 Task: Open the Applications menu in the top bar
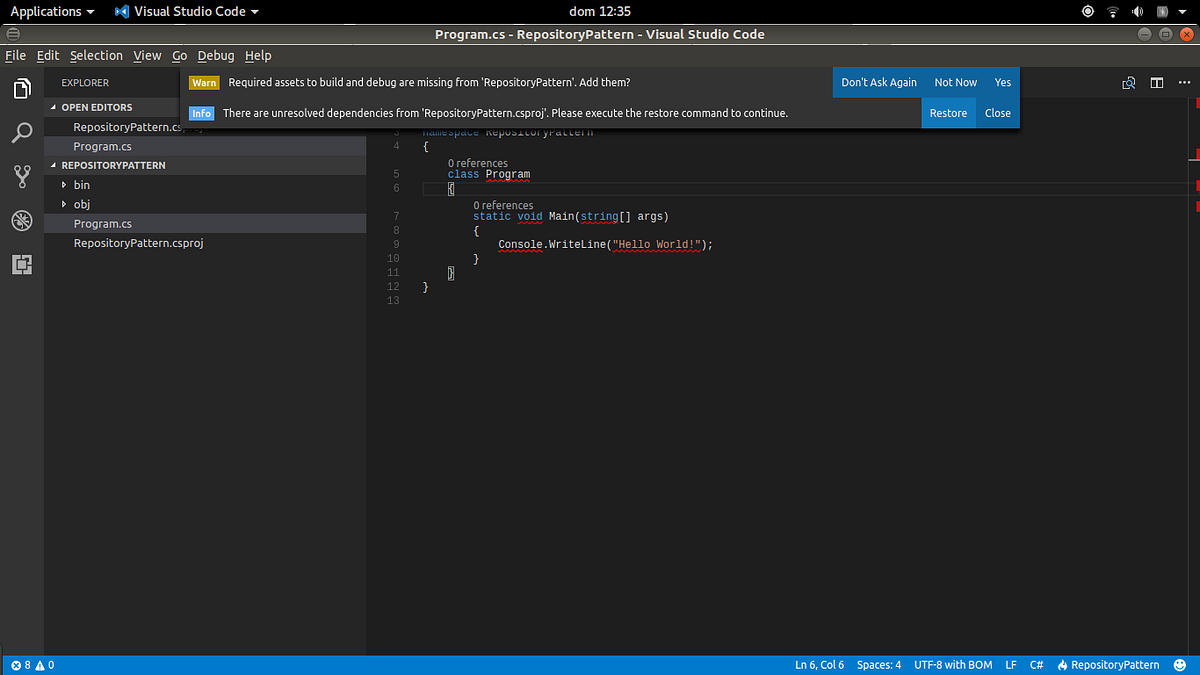(46, 11)
